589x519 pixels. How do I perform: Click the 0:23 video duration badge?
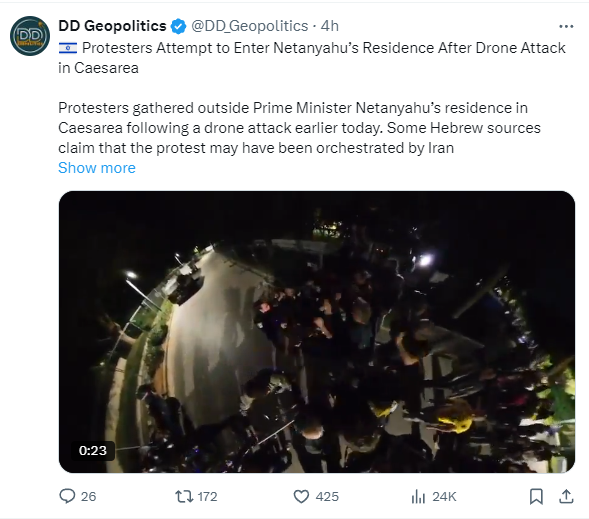click(x=93, y=450)
